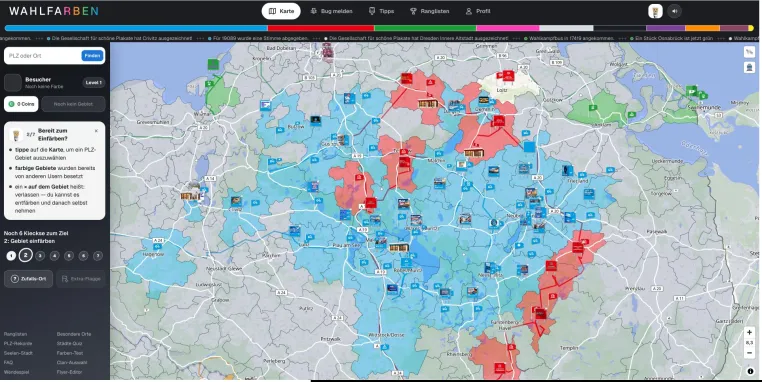Click the Templin label on the map
This screenshot has height=382, width=762.
(x=569, y=348)
